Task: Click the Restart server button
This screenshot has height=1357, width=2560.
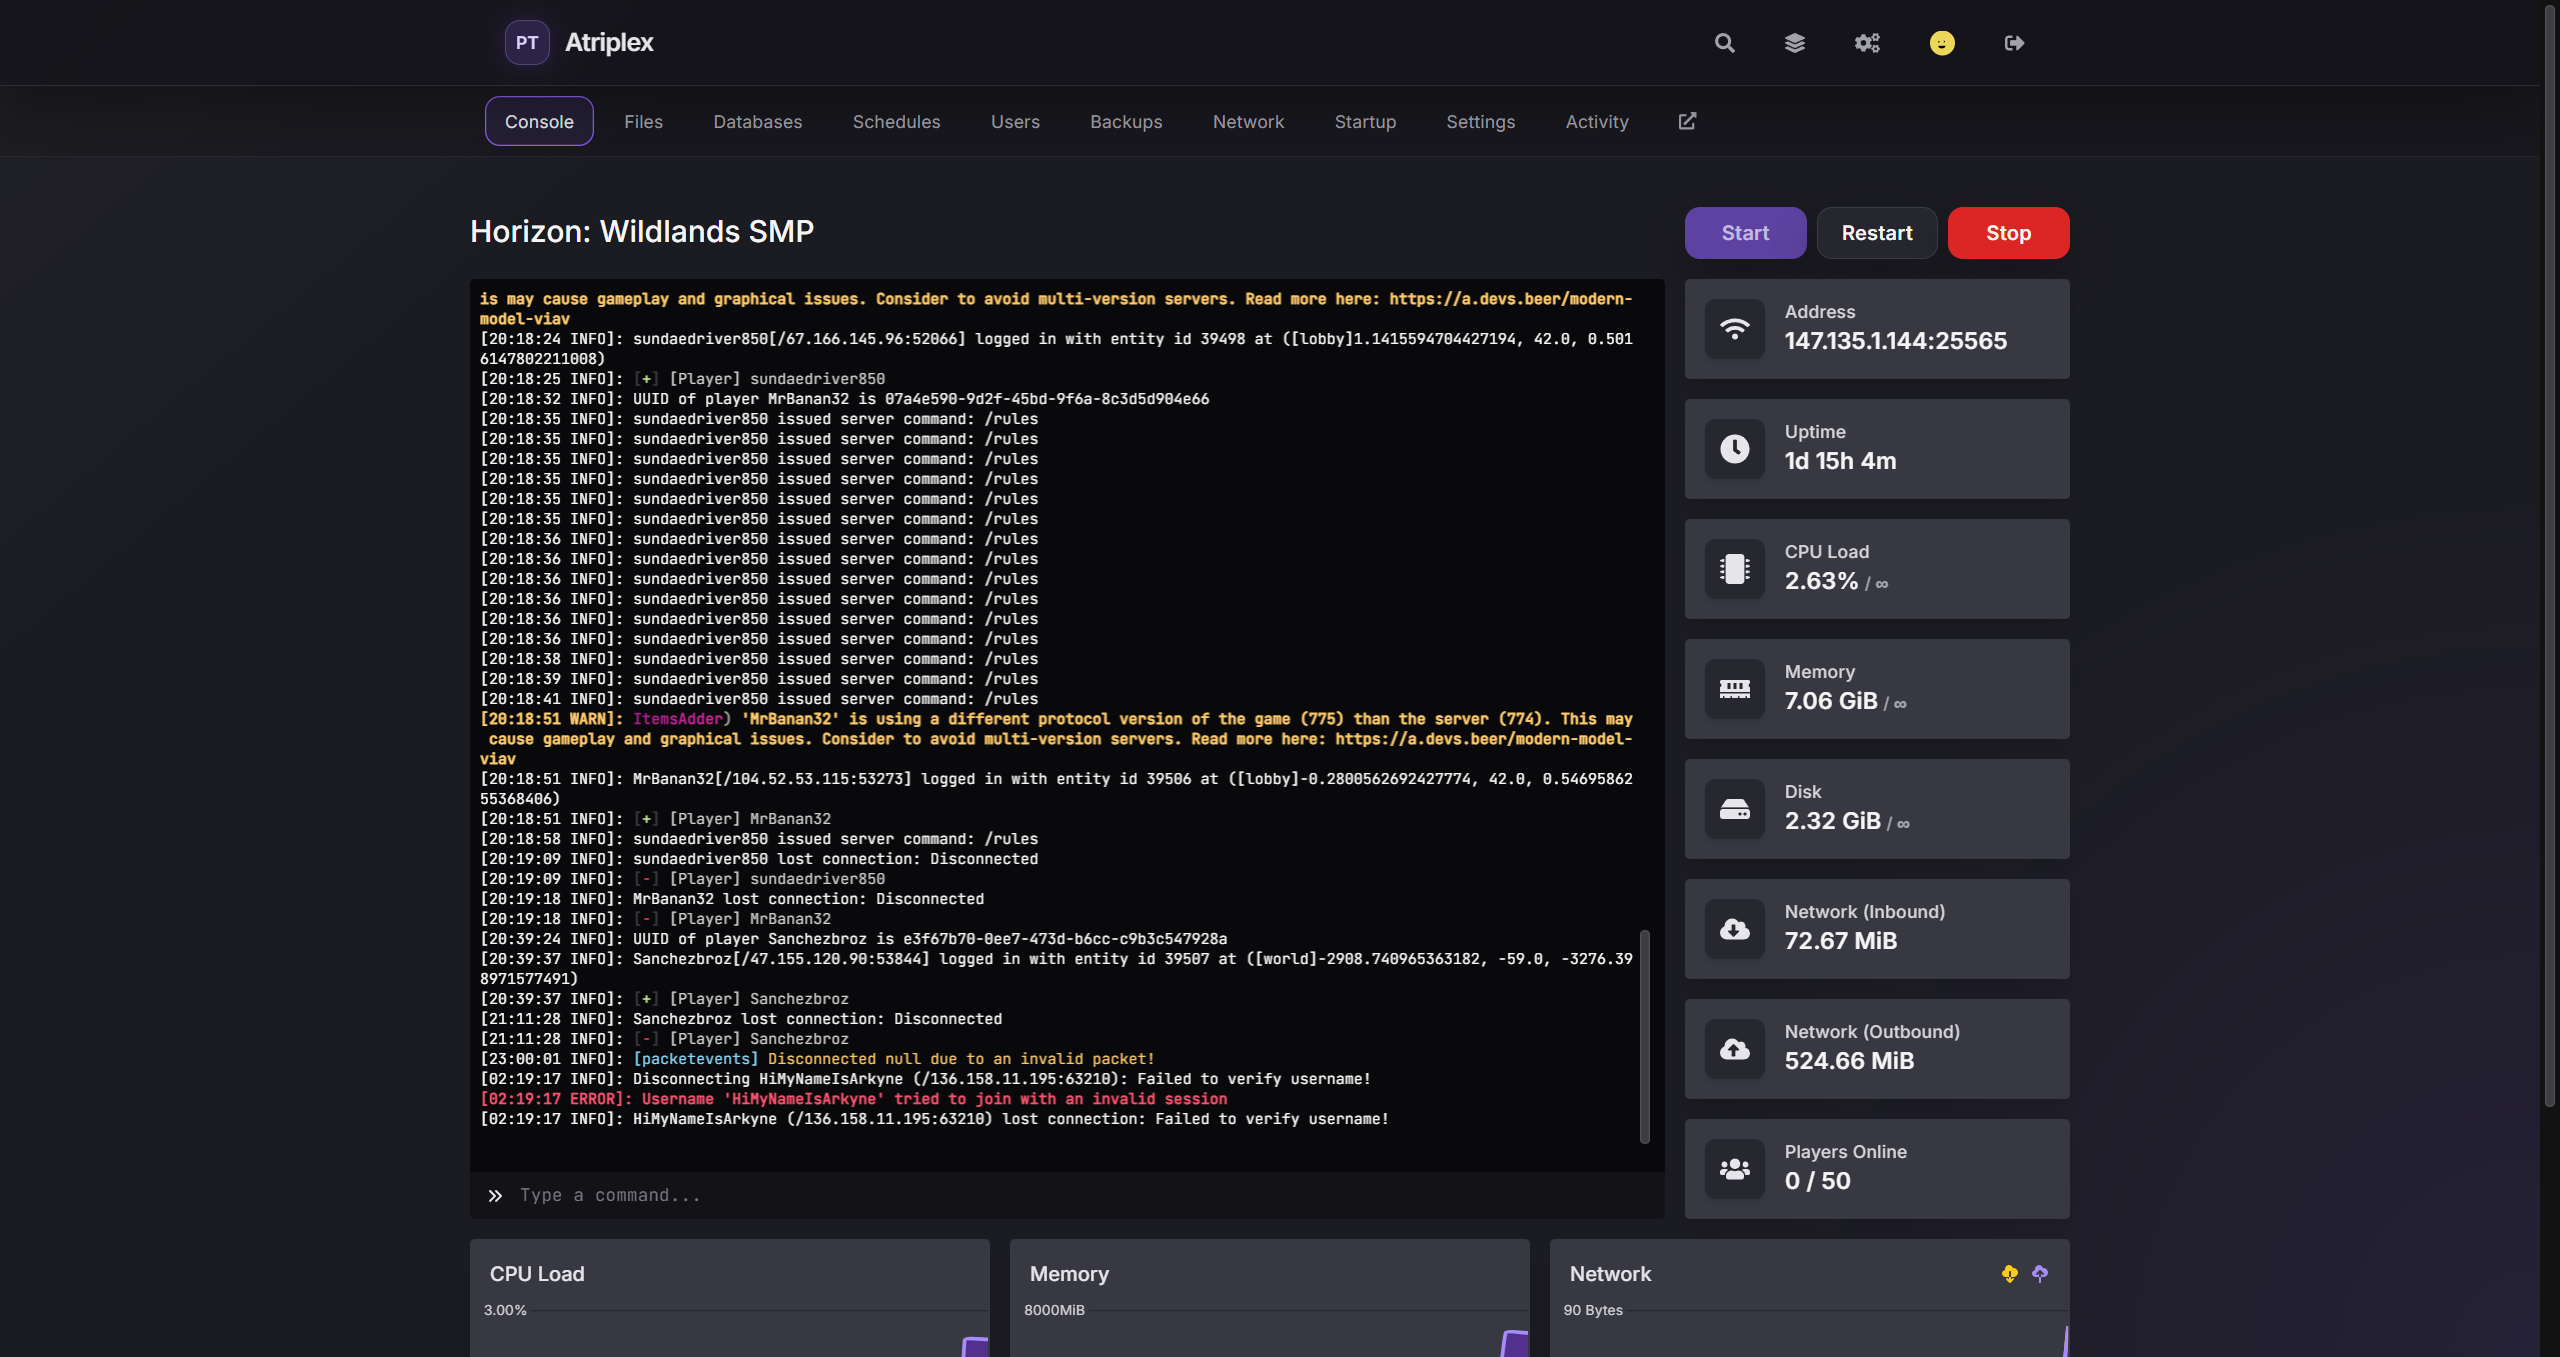Action: pyautogui.click(x=1877, y=233)
